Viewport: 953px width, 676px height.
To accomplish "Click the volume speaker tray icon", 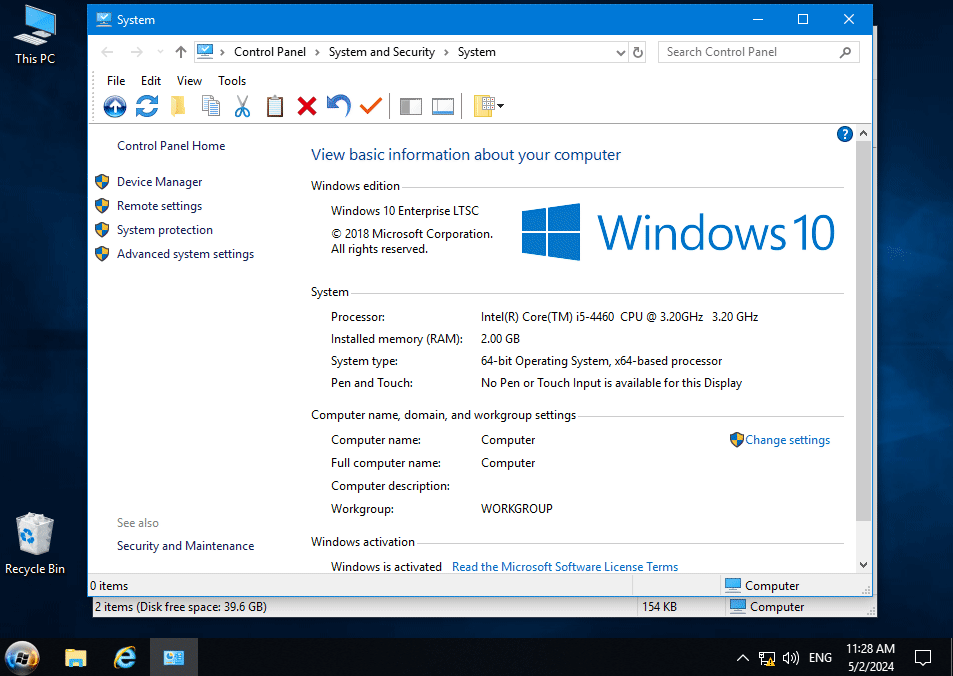I will [x=791, y=658].
